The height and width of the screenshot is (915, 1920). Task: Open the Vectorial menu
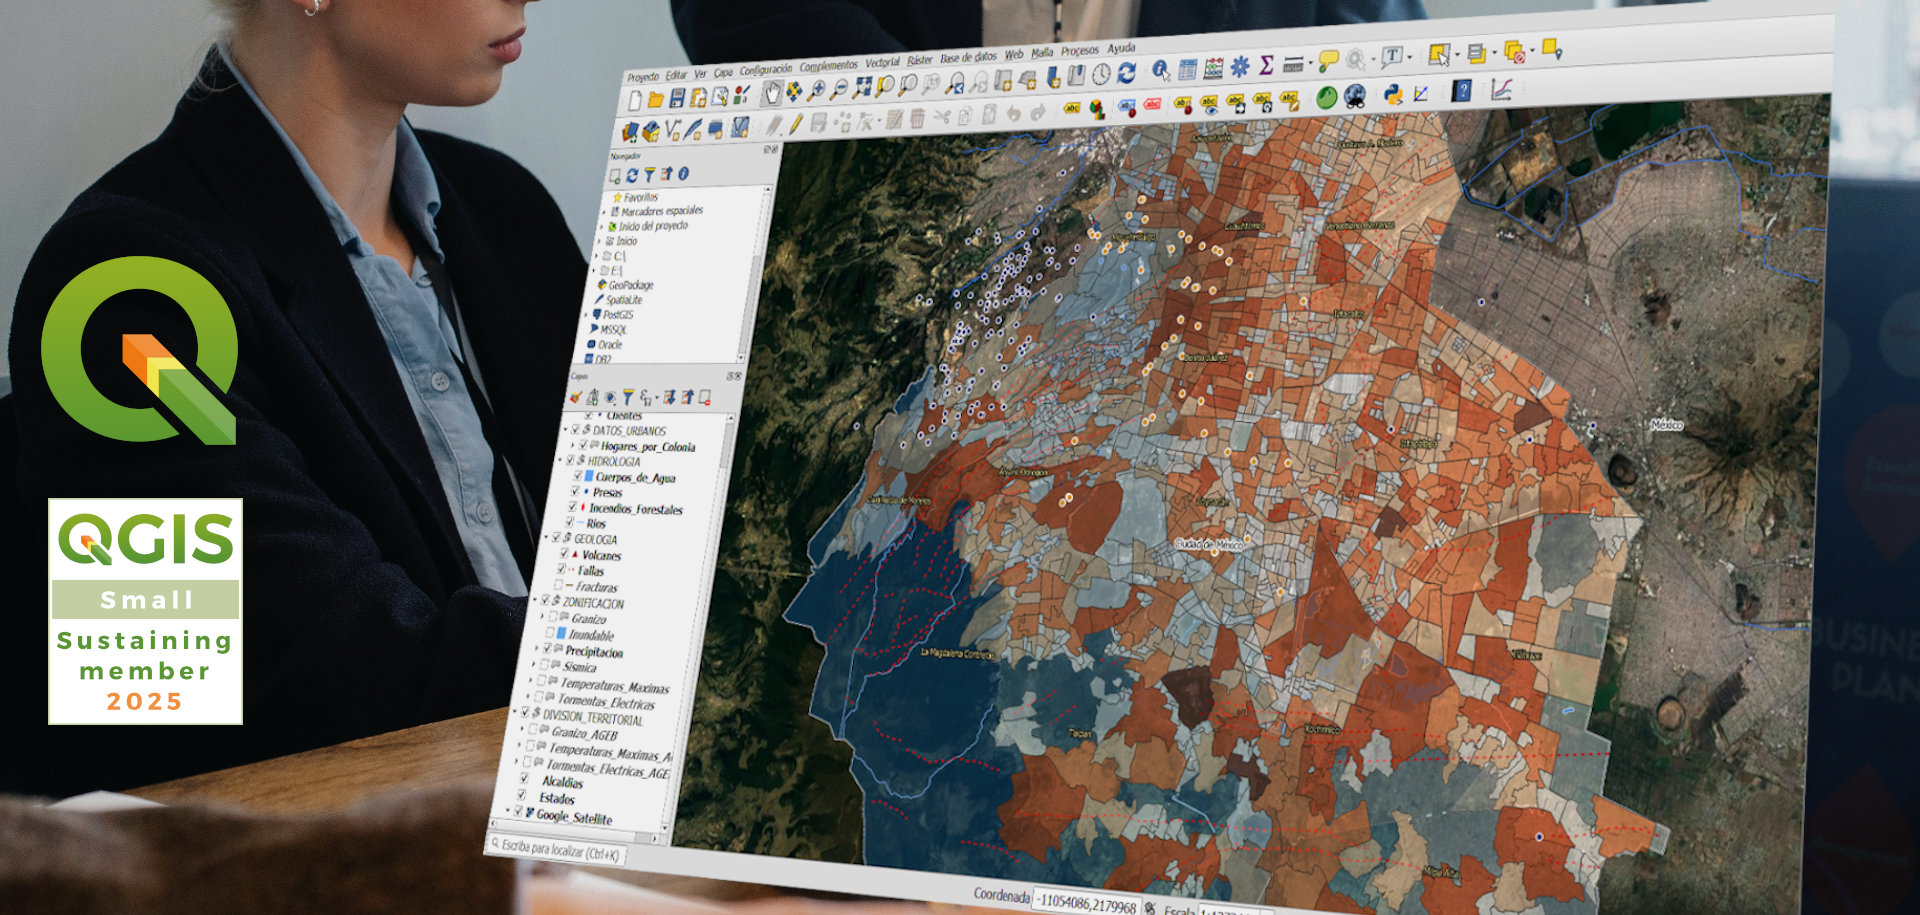coord(883,62)
